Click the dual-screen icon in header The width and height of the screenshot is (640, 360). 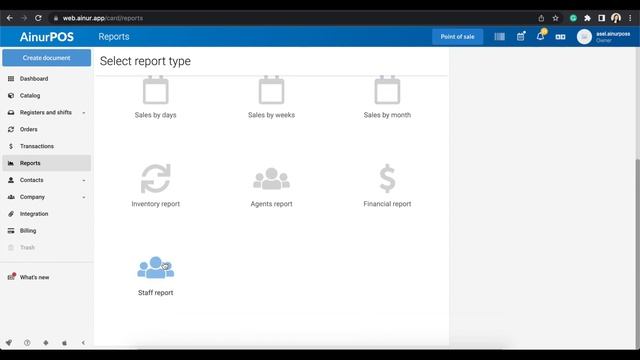pyautogui.click(x=560, y=37)
